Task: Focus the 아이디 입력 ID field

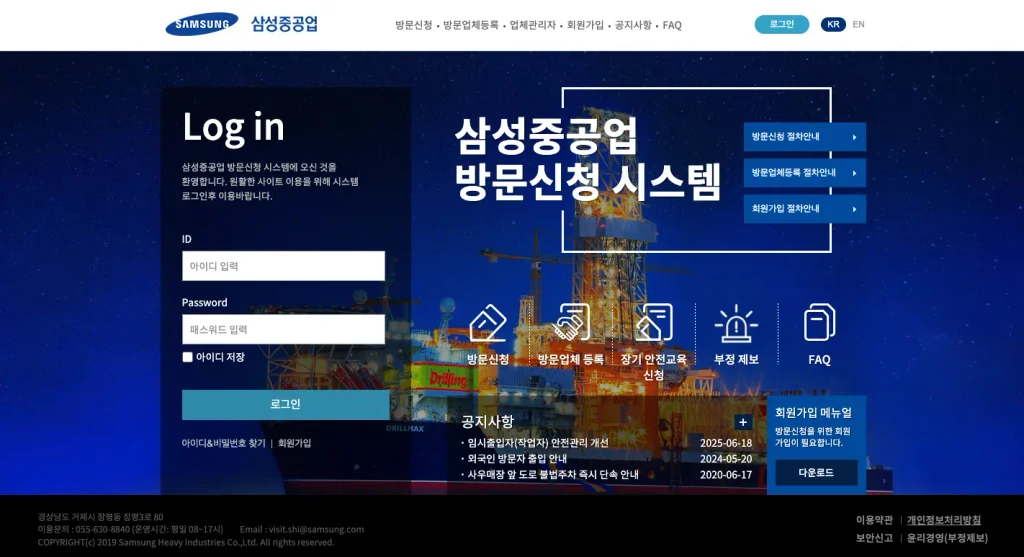Action: tap(283, 266)
